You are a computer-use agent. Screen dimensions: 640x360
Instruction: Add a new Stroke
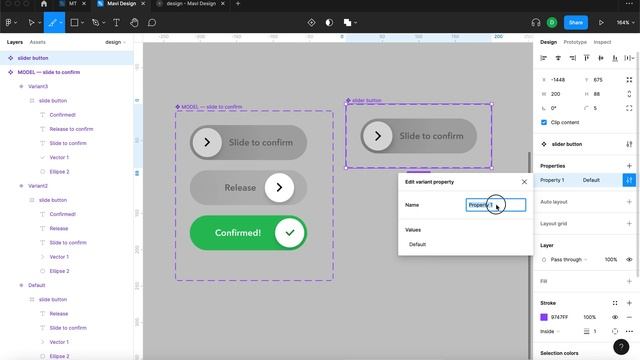tap(629, 303)
